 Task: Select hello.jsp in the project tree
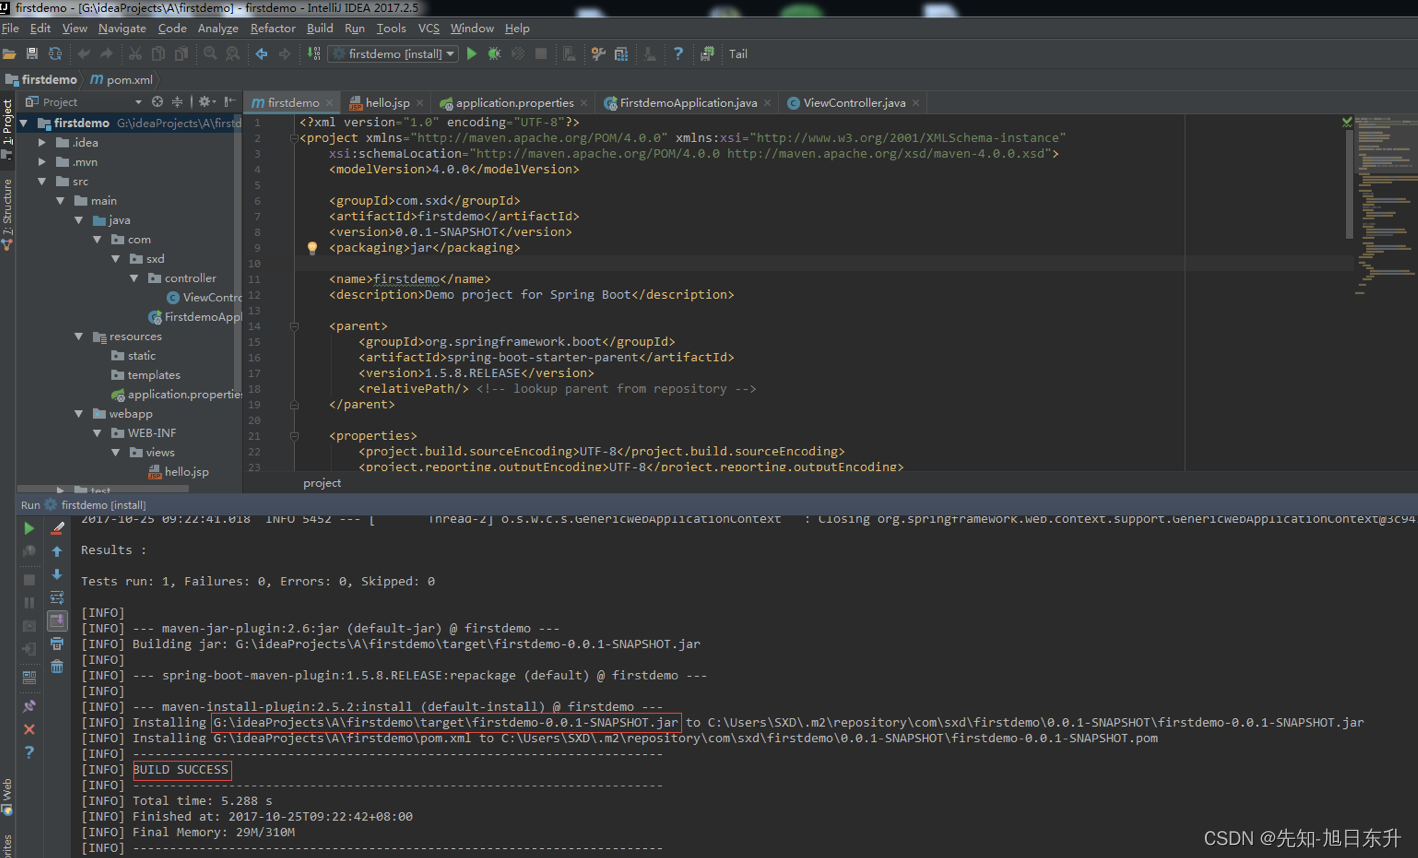pos(186,472)
